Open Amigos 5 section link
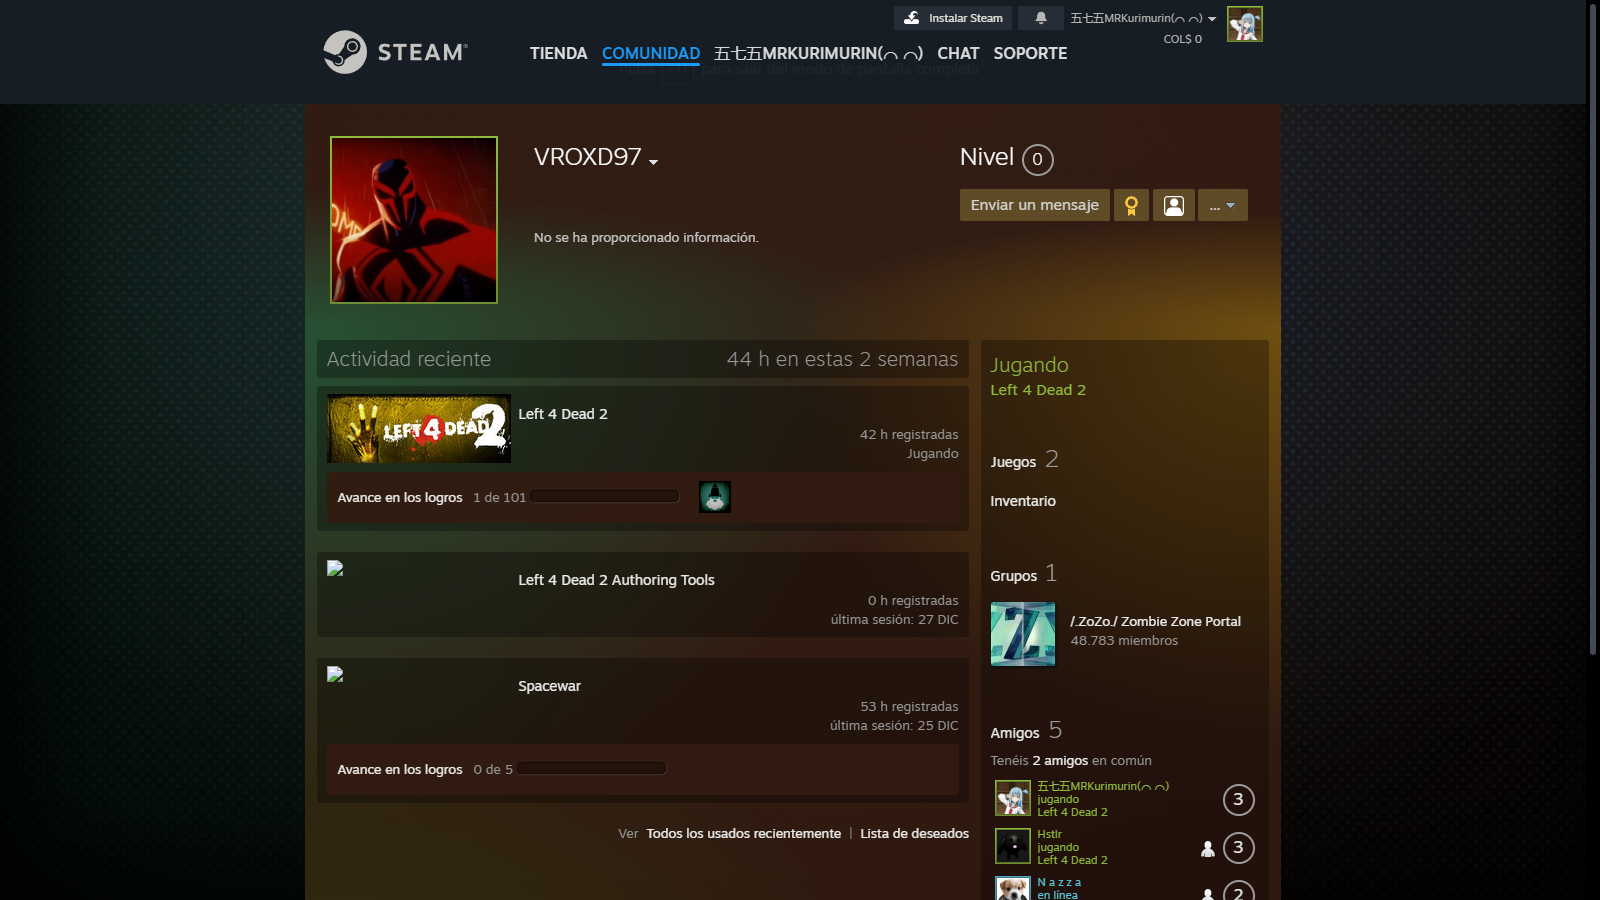The image size is (1600, 900). pos(1026,731)
